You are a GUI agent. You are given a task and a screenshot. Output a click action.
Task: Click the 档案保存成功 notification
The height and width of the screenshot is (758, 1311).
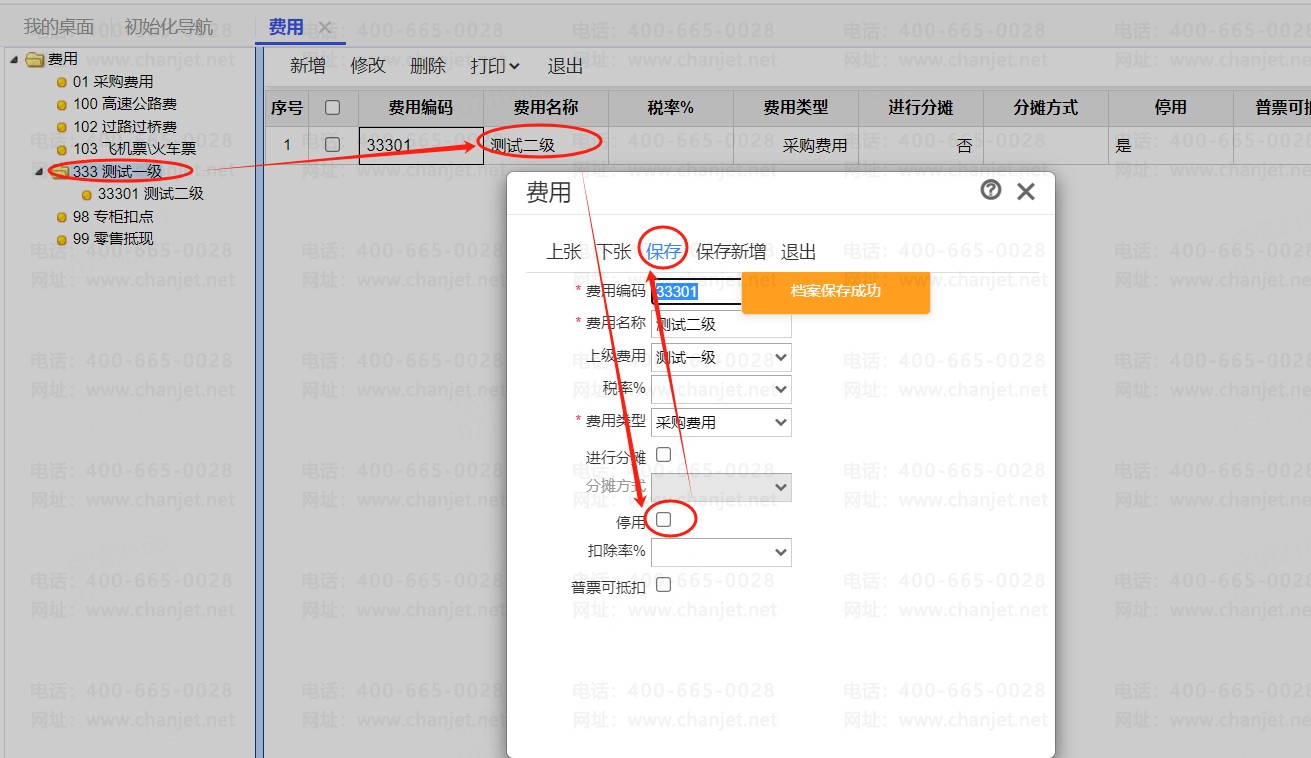[836, 291]
